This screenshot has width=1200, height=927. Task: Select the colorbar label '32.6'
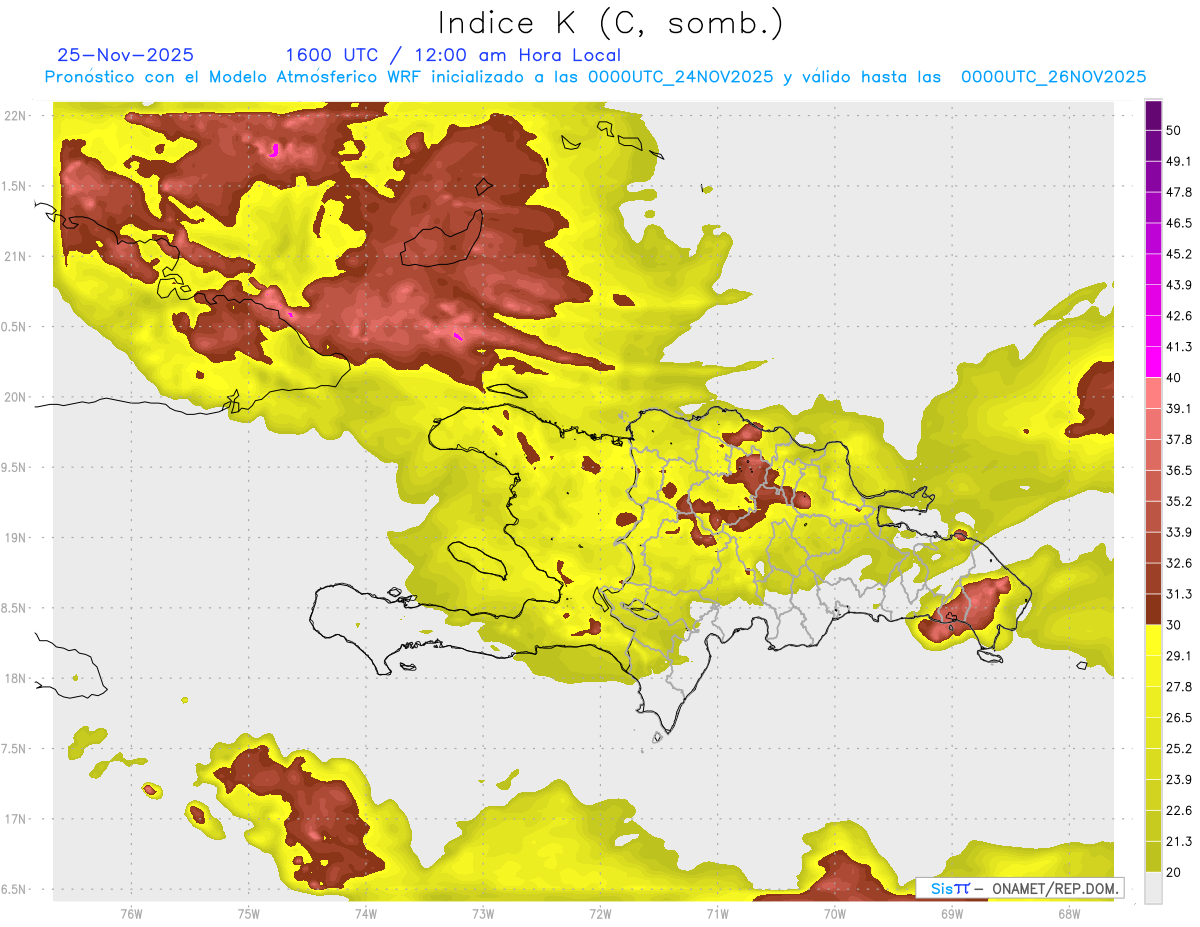coord(1179,563)
